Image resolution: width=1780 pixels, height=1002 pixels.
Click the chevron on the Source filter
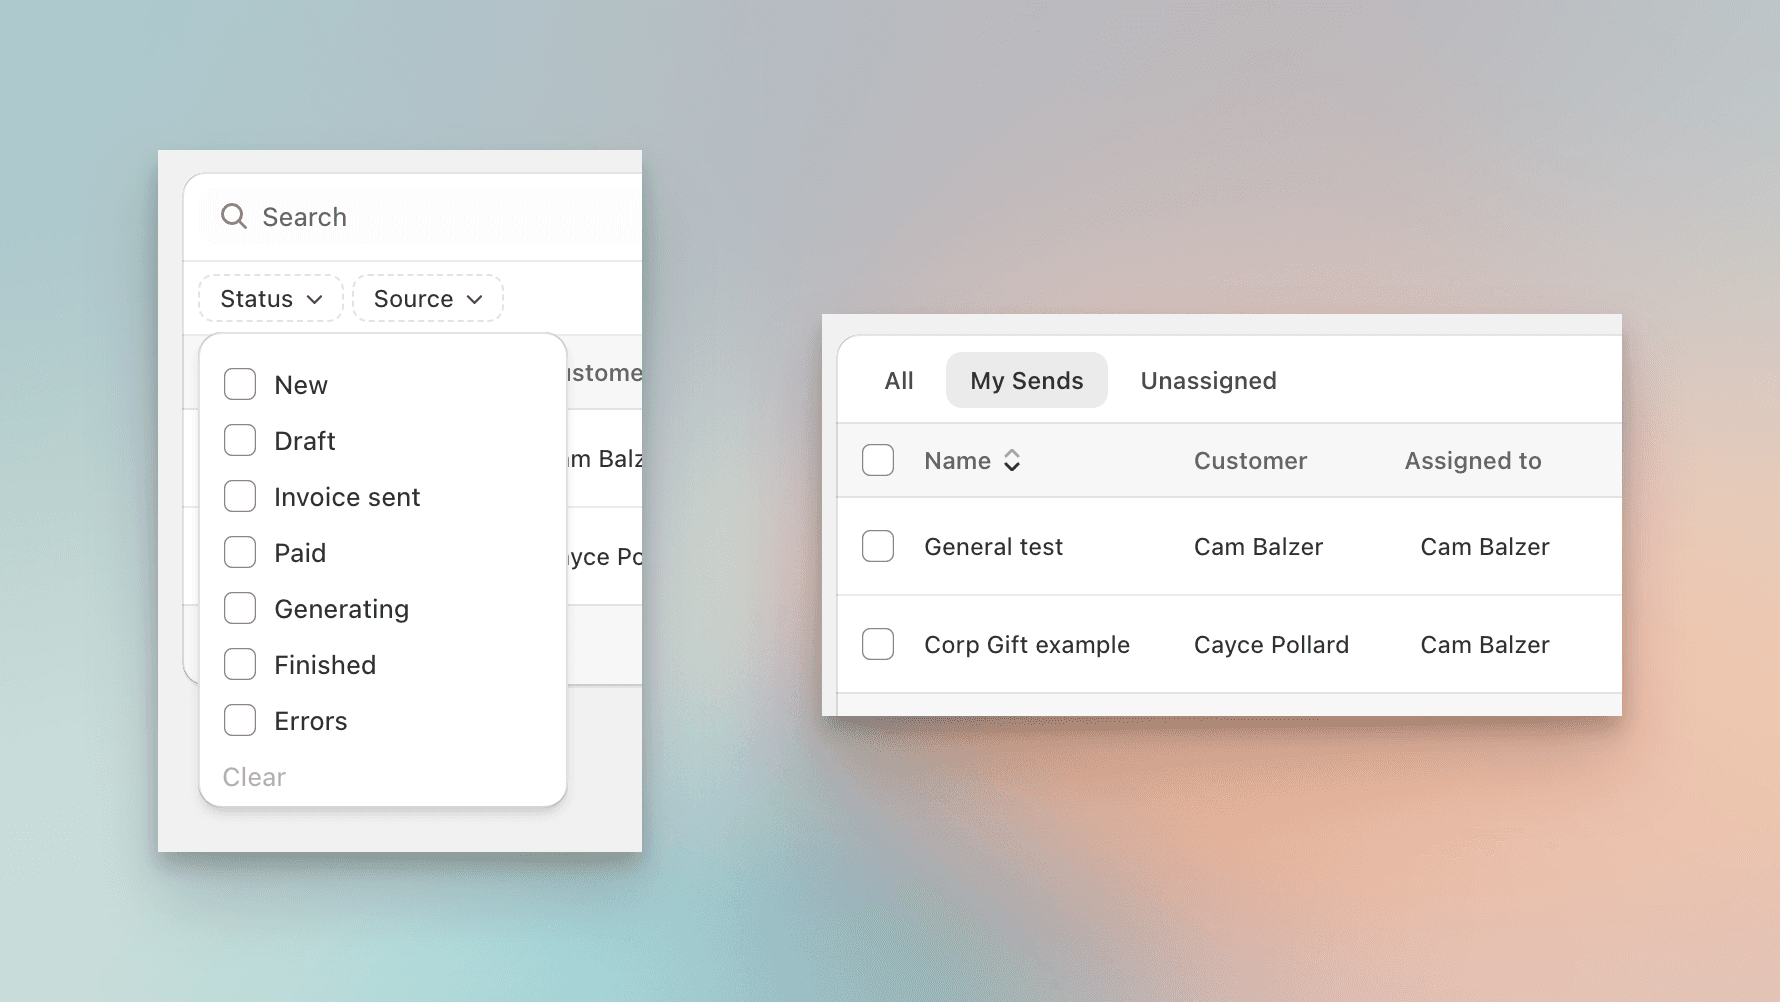click(x=476, y=298)
